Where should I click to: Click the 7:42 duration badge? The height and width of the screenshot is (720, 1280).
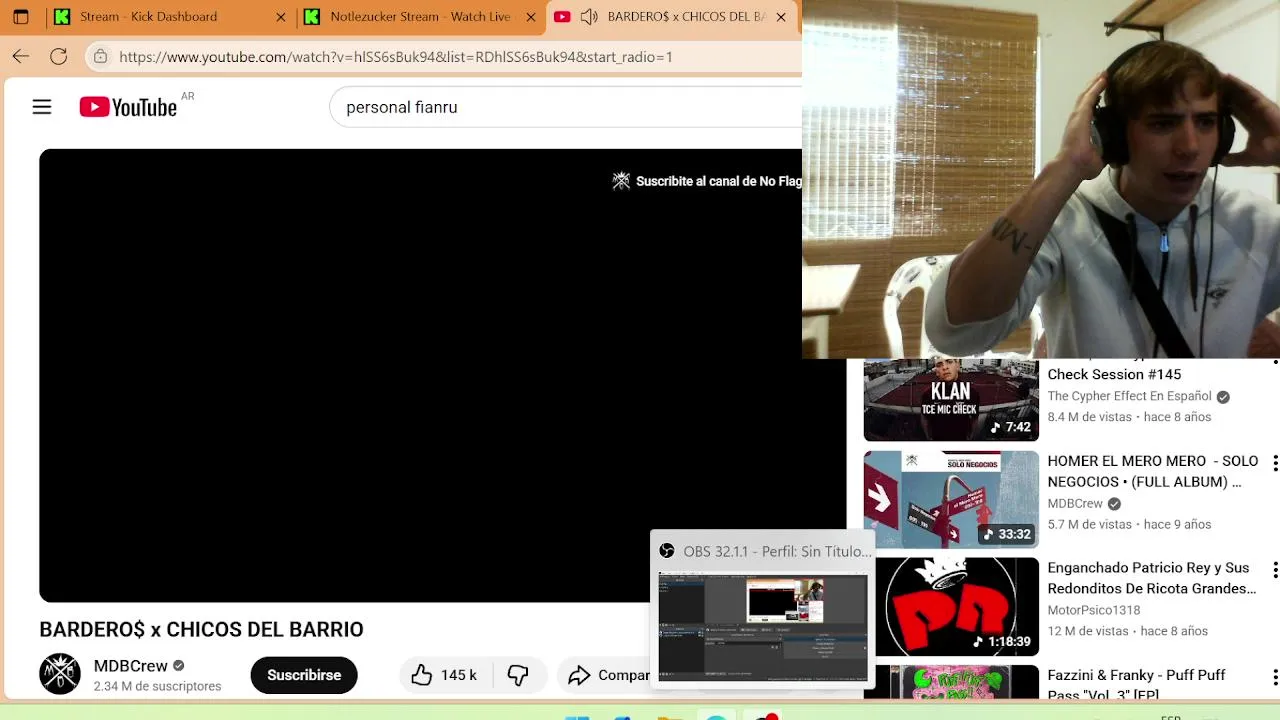1010,427
